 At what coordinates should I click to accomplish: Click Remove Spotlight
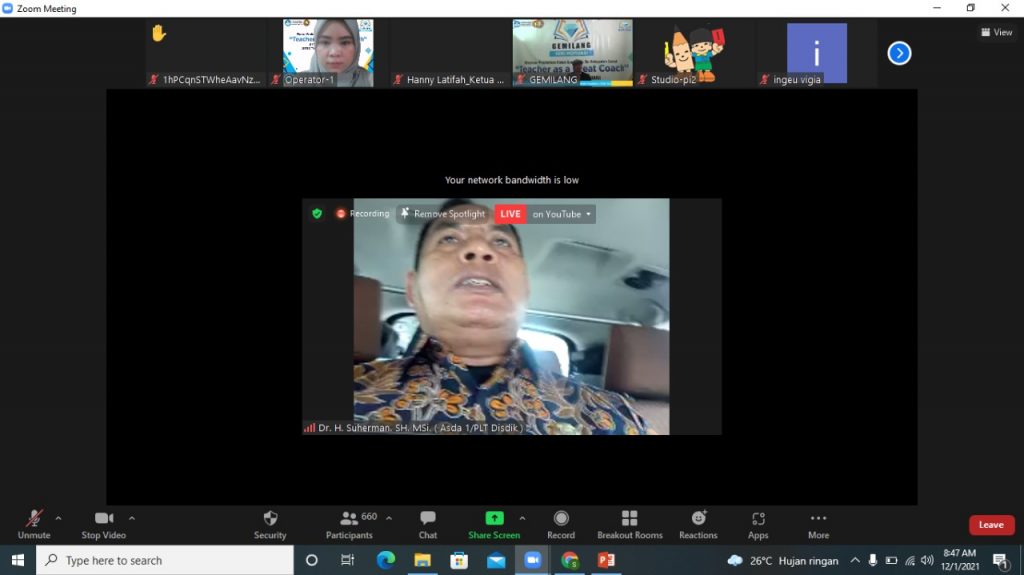coord(442,214)
